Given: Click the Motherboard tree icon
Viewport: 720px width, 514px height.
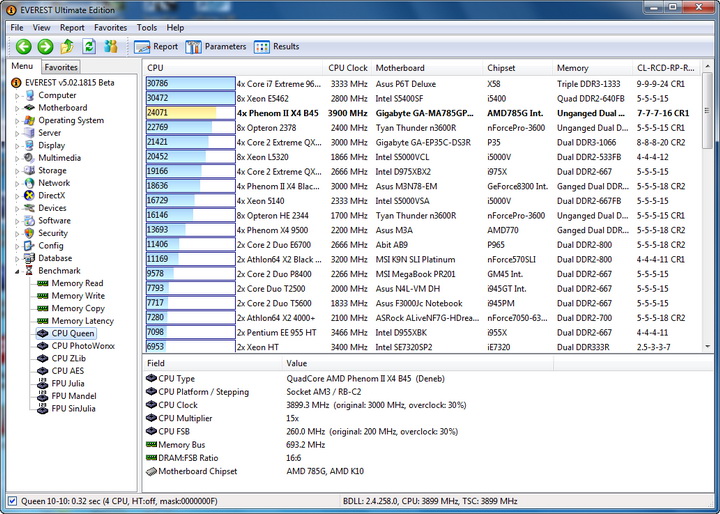Looking at the screenshot, I should (x=29, y=107).
